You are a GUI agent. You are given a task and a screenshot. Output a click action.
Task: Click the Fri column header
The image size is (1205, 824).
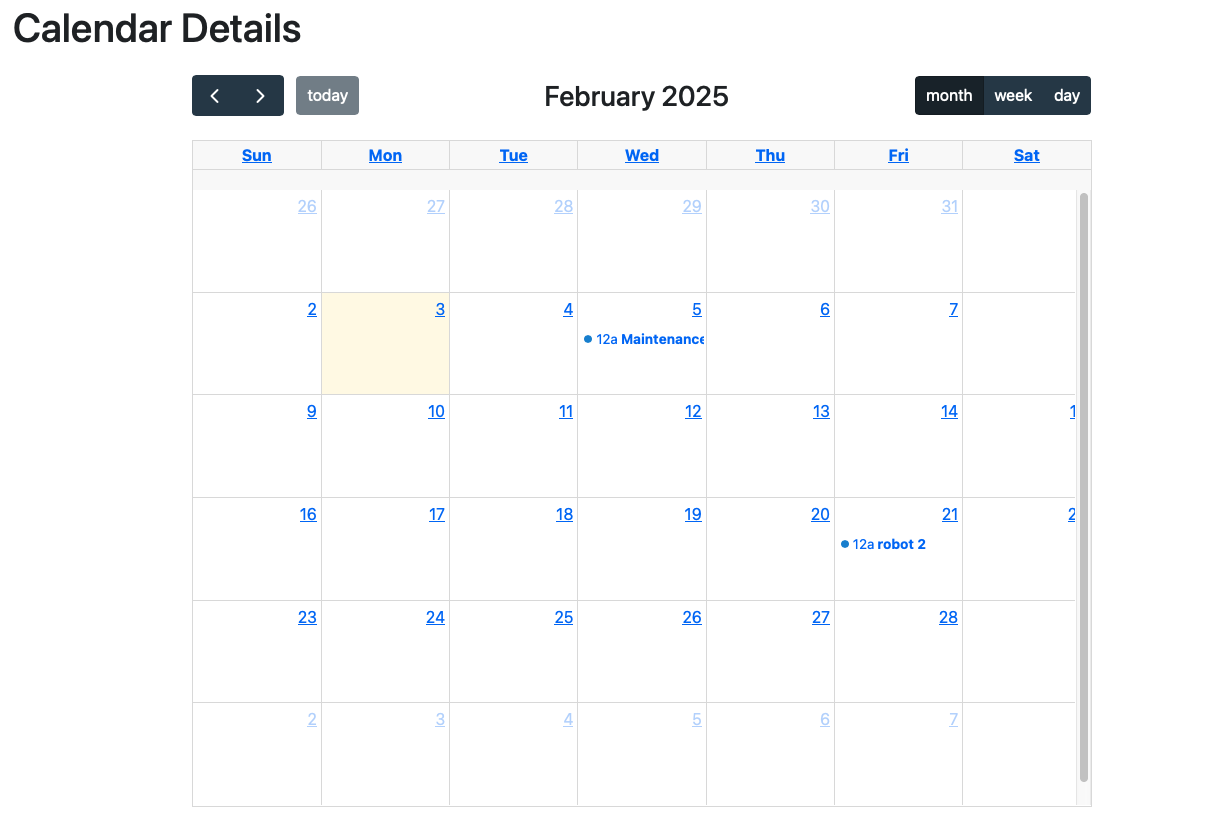(x=899, y=155)
